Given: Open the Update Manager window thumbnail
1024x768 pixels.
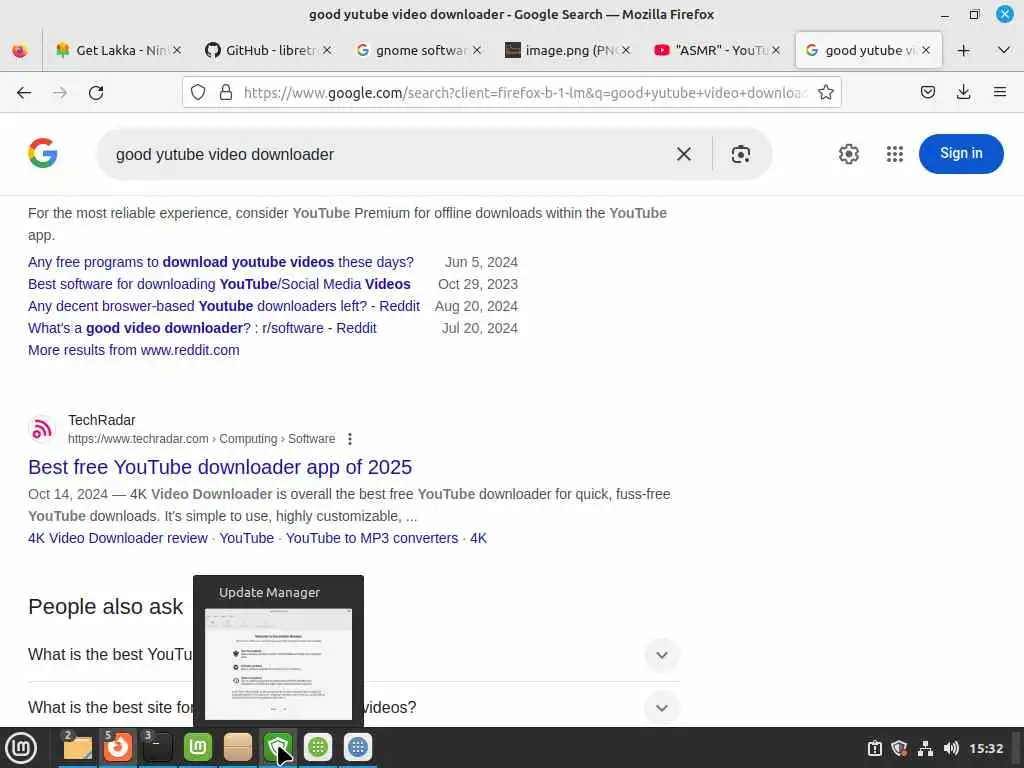Looking at the screenshot, I should pyautogui.click(x=278, y=664).
